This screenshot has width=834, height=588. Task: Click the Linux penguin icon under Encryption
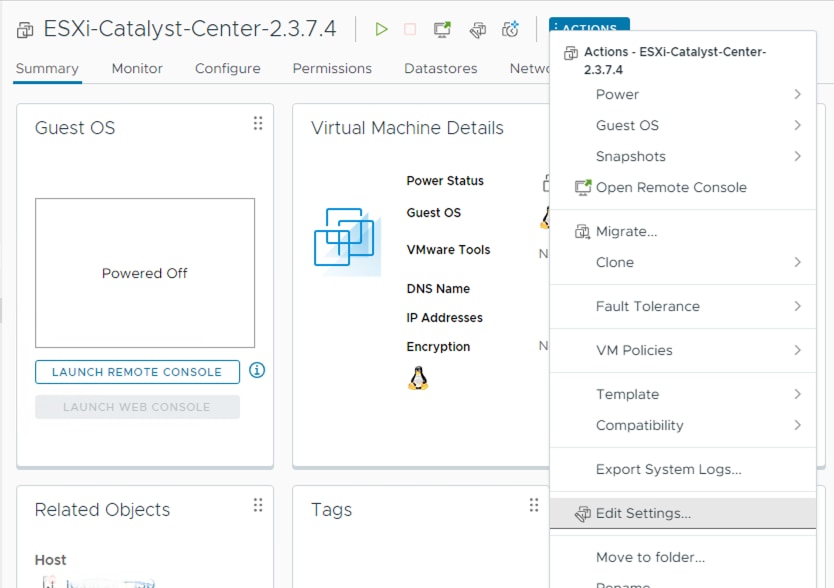tap(418, 378)
